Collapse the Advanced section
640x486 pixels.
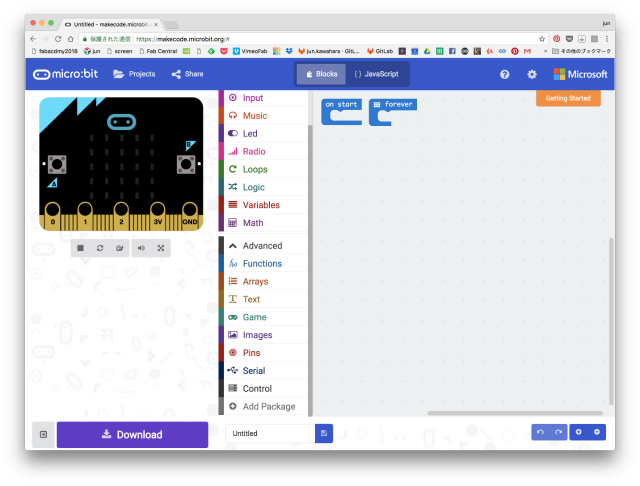pyautogui.click(x=263, y=246)
